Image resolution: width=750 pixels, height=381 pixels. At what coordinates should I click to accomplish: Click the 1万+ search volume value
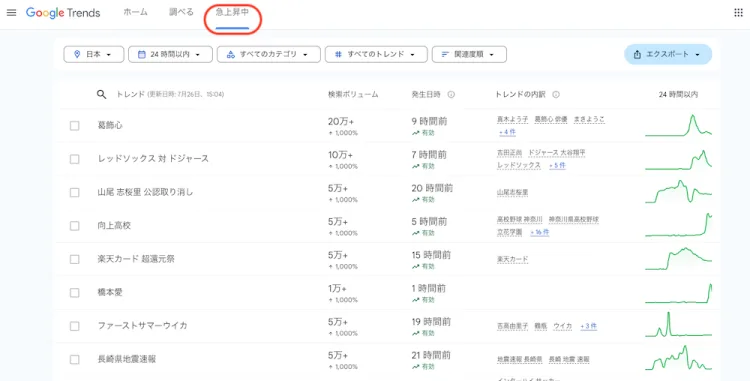pyautogui.click(x=337, y=289)
